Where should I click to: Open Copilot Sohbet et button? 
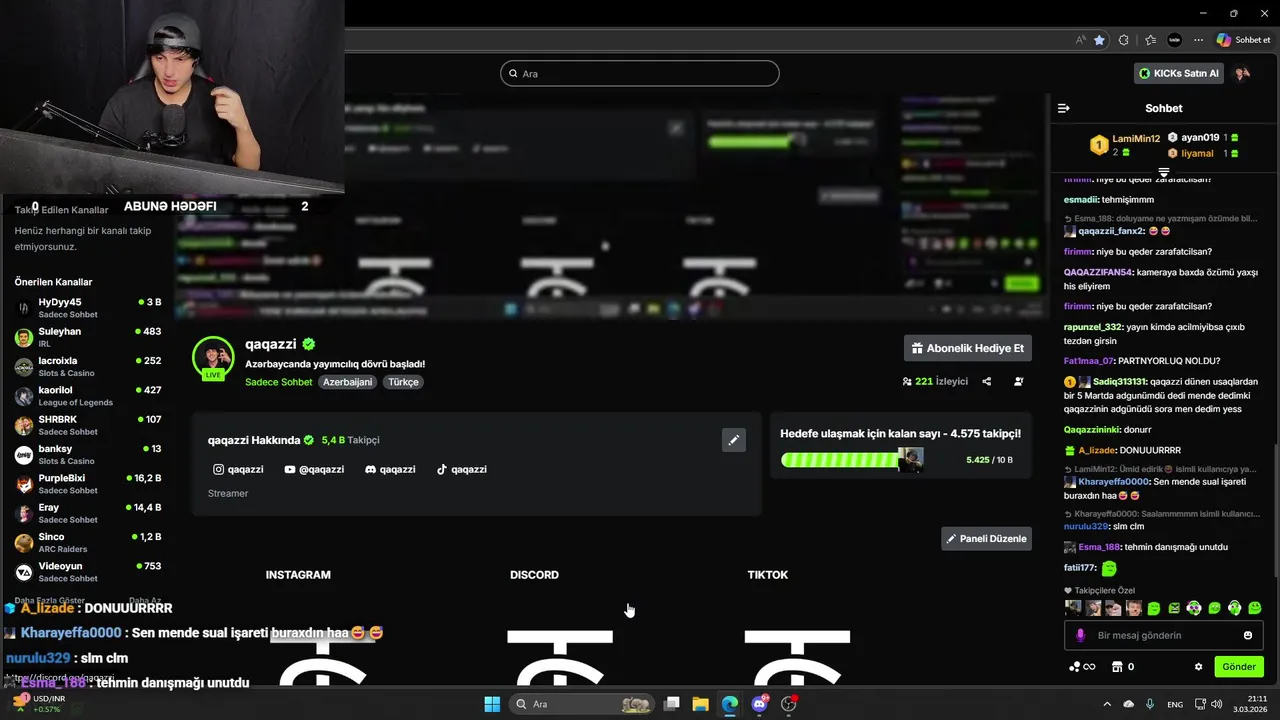[x=1242, y=40]
